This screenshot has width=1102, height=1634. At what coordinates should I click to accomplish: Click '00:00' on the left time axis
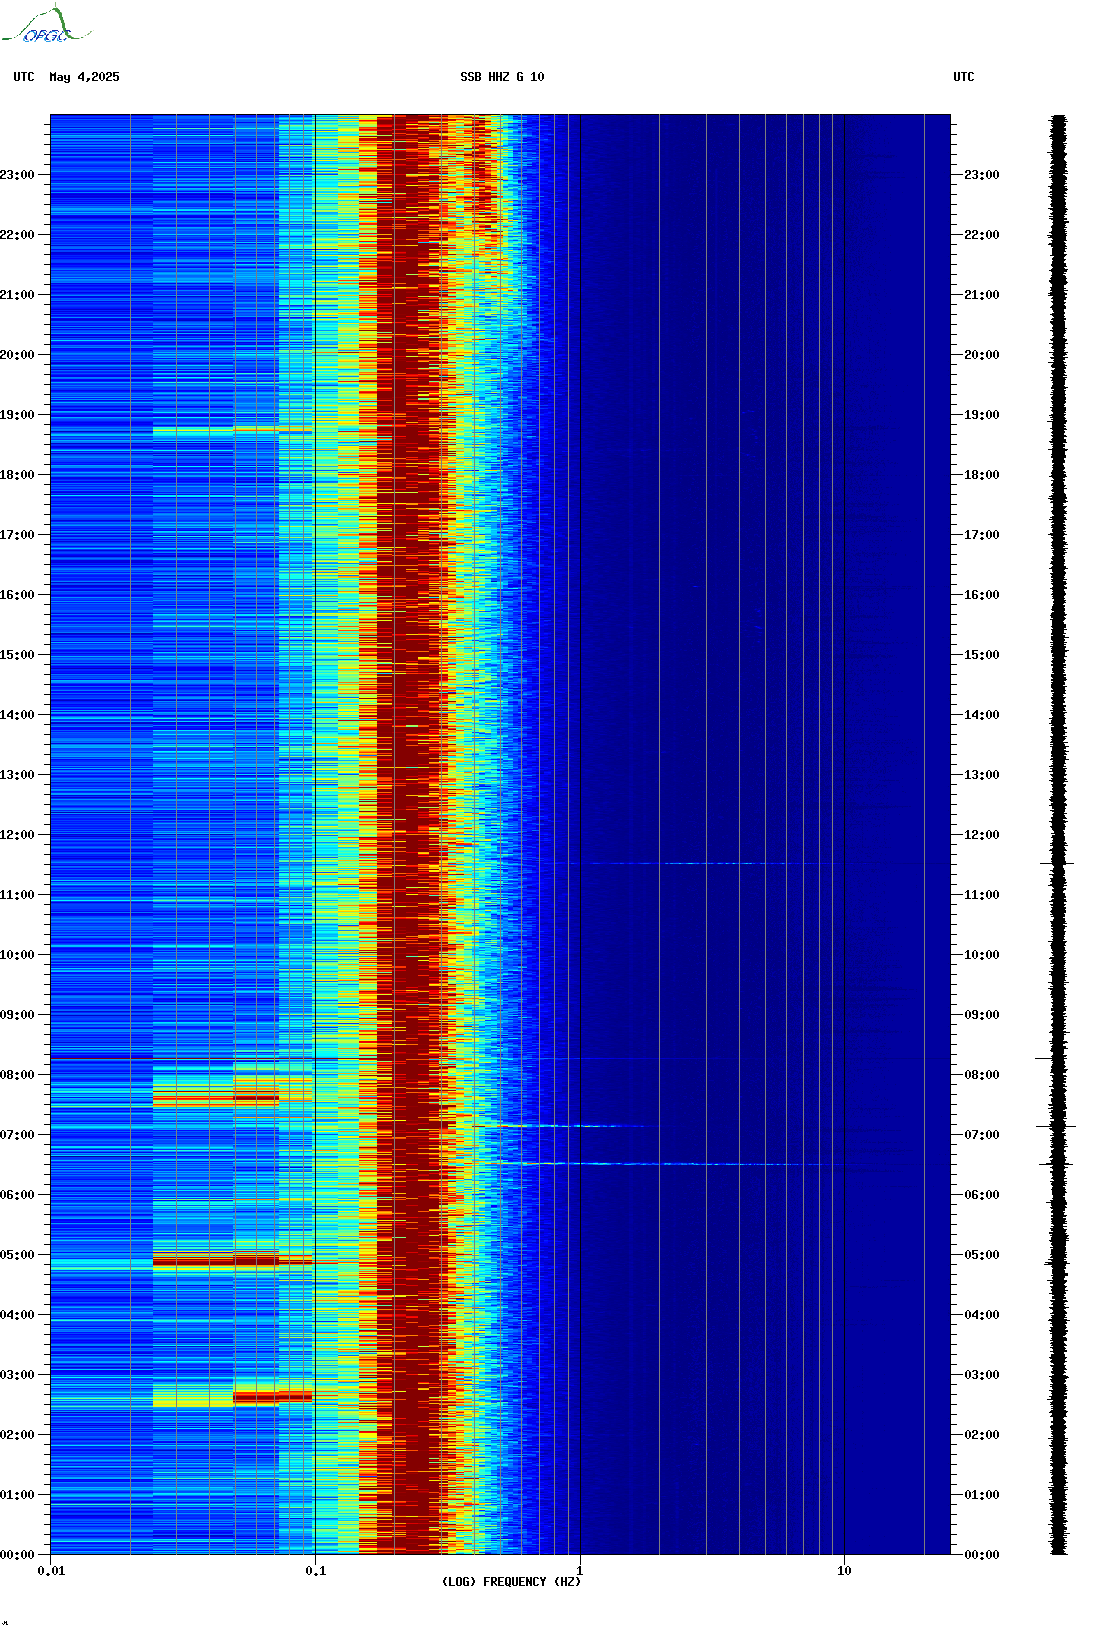17,1555
